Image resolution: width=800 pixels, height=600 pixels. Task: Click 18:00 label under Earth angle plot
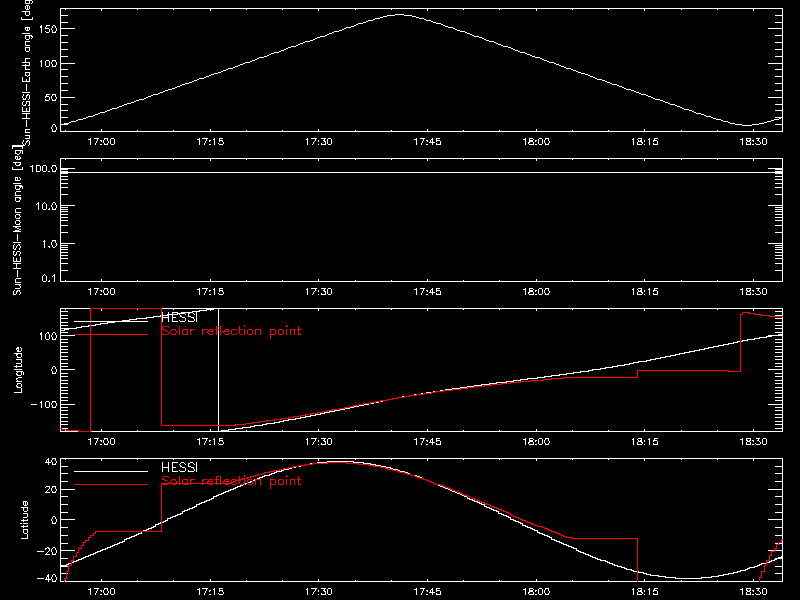tap(536, 142)
